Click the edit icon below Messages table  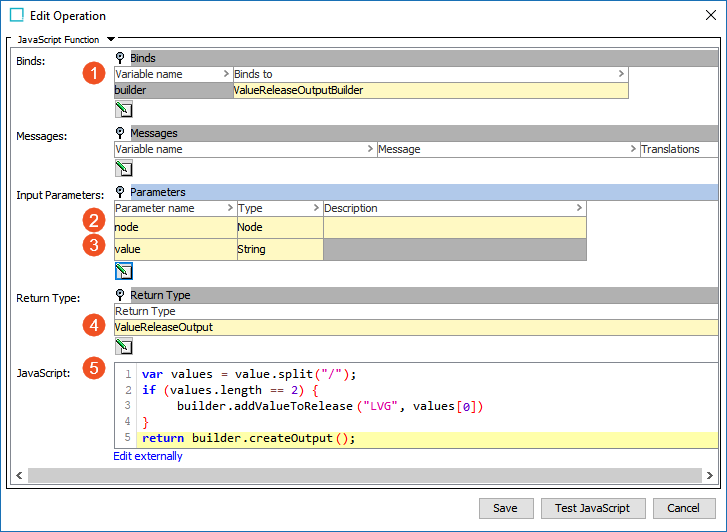(x=124, y=168)
